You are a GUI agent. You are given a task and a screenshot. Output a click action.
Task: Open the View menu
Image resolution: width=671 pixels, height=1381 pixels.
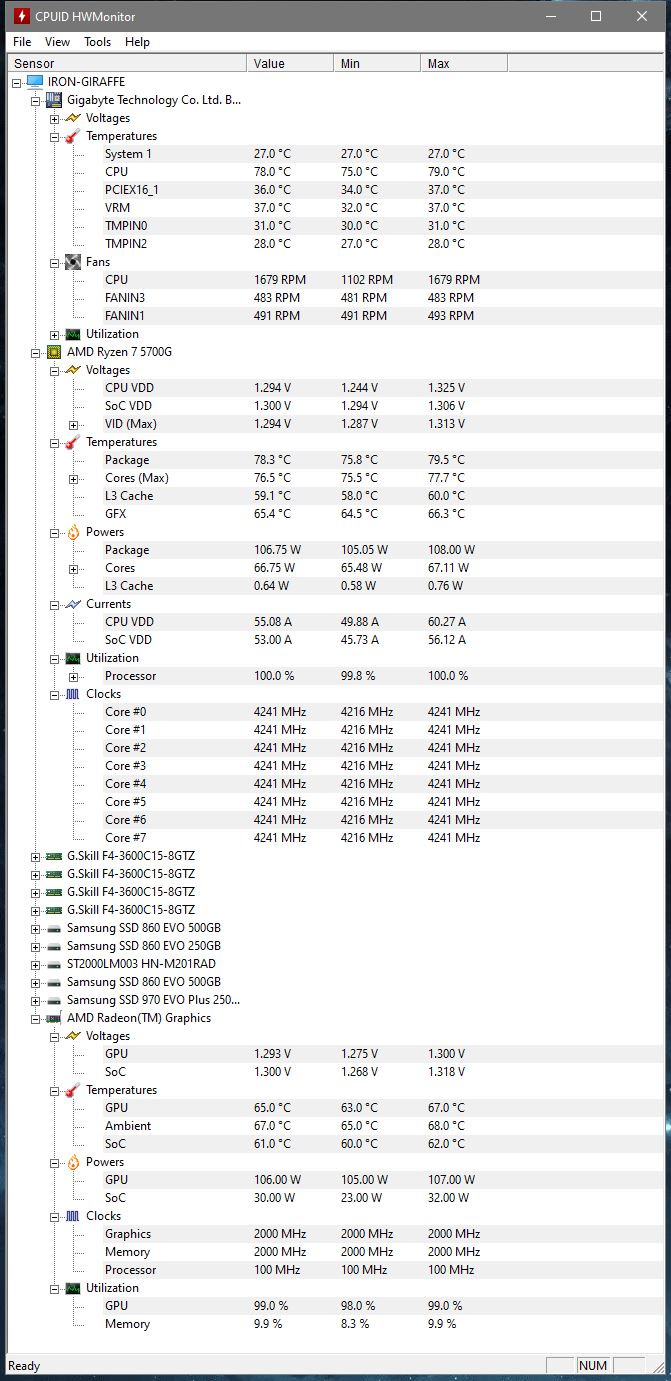58,42
